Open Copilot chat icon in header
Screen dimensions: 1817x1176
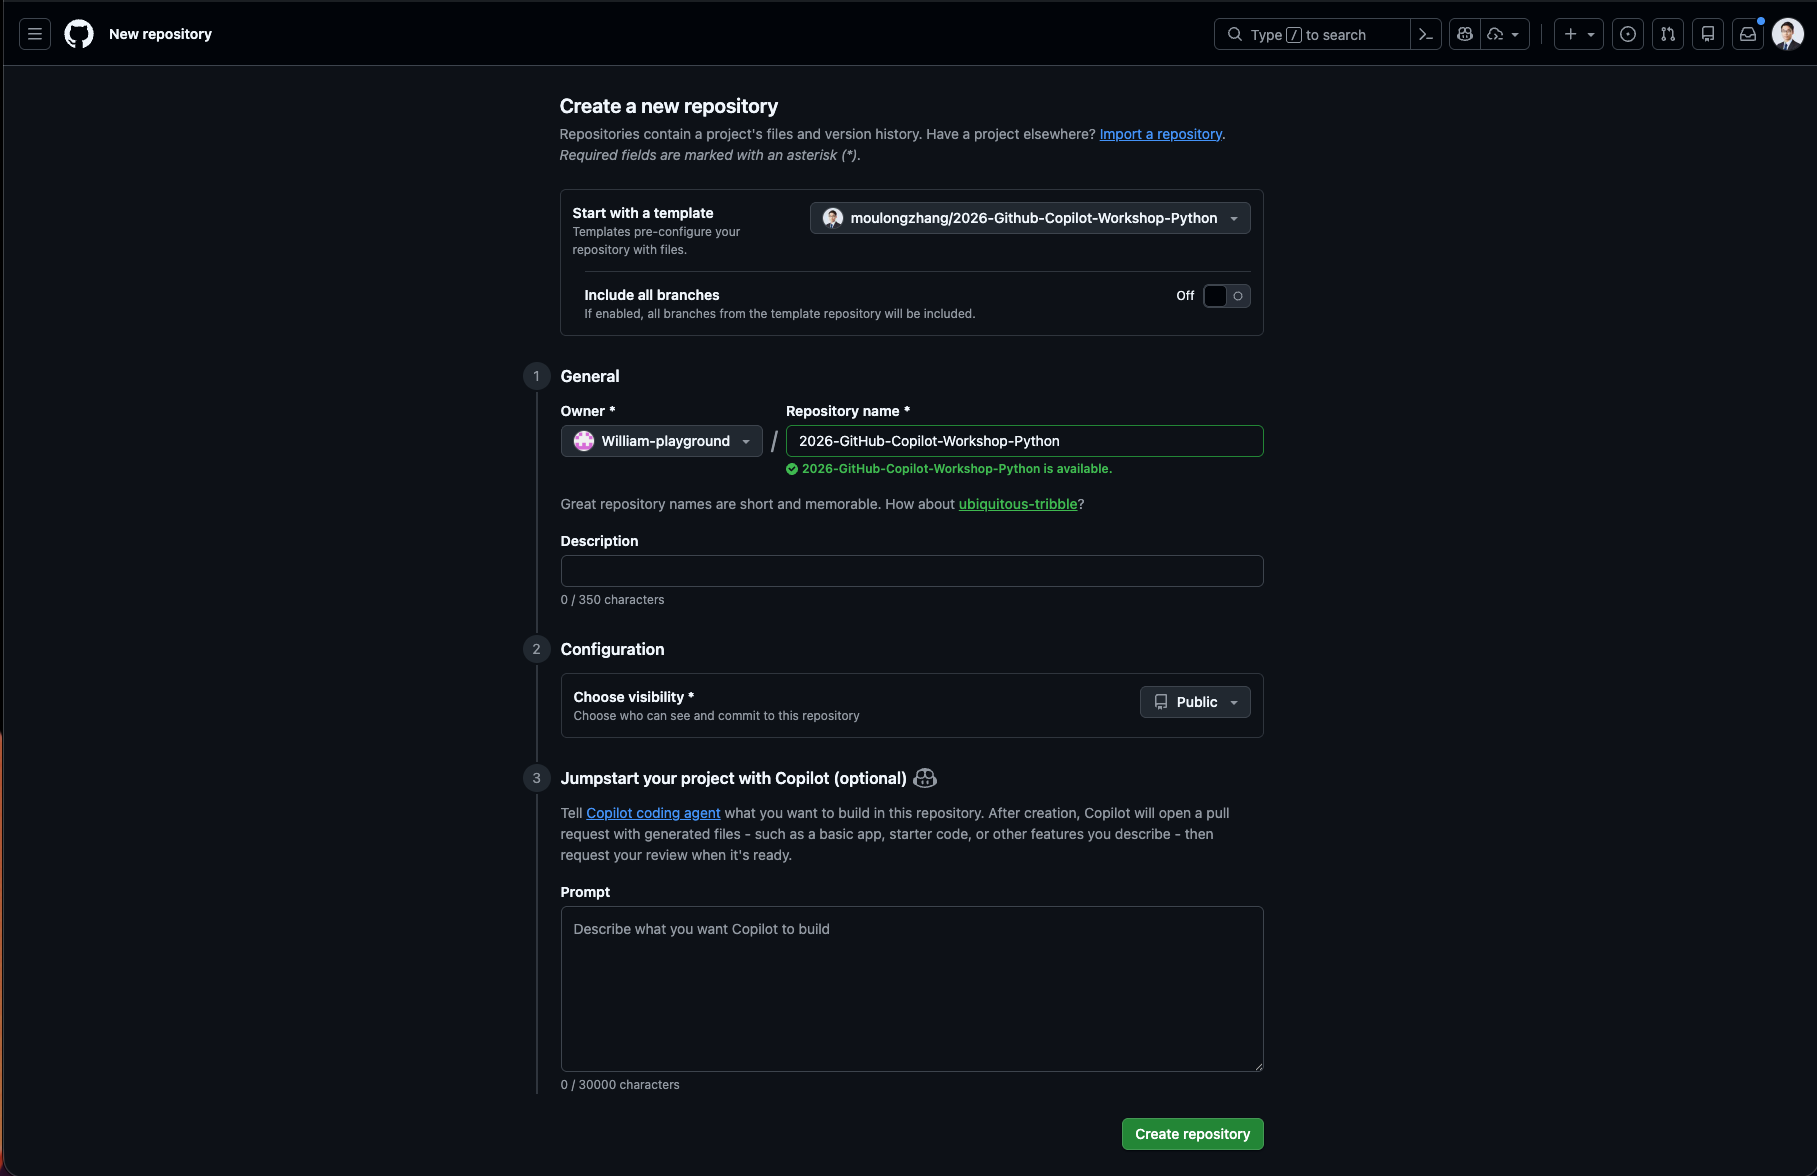point(1465,34)
